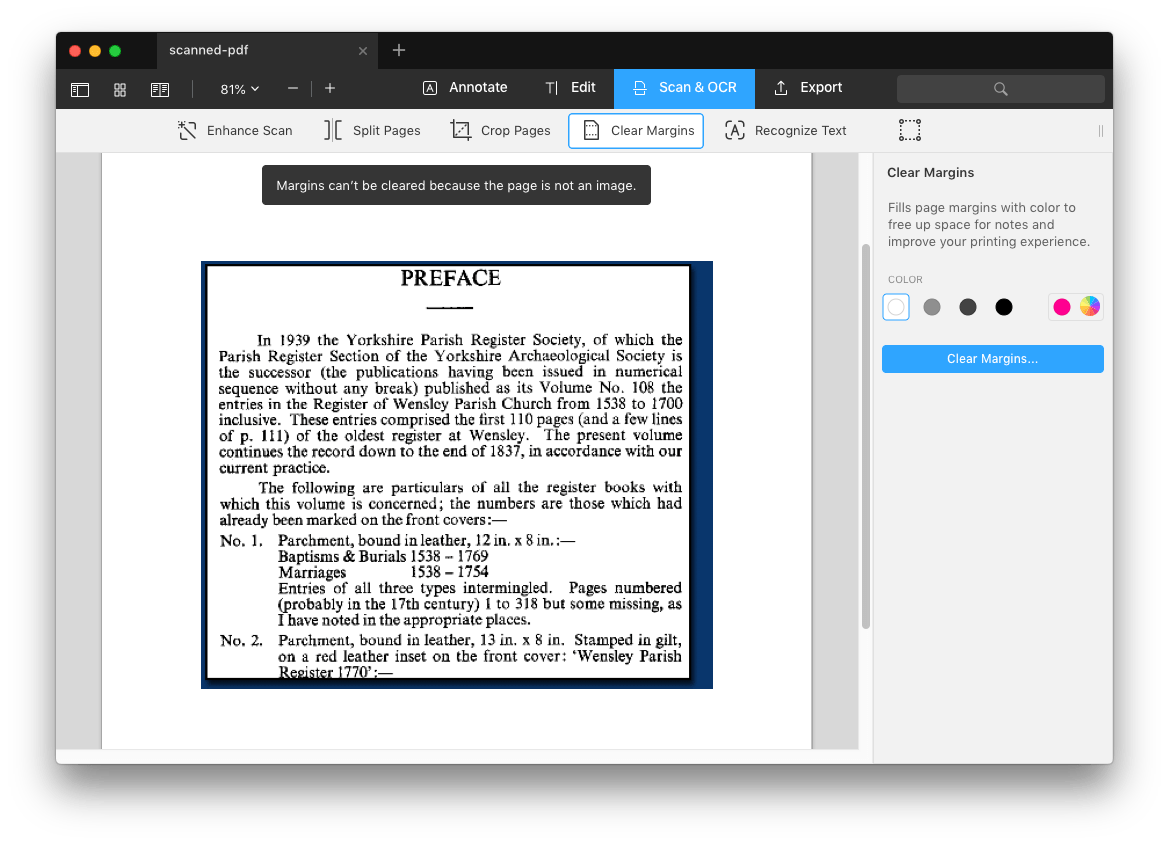Screen dimensions: 1169x844
Task: Open the Export tab
Action: click(808, 87)
